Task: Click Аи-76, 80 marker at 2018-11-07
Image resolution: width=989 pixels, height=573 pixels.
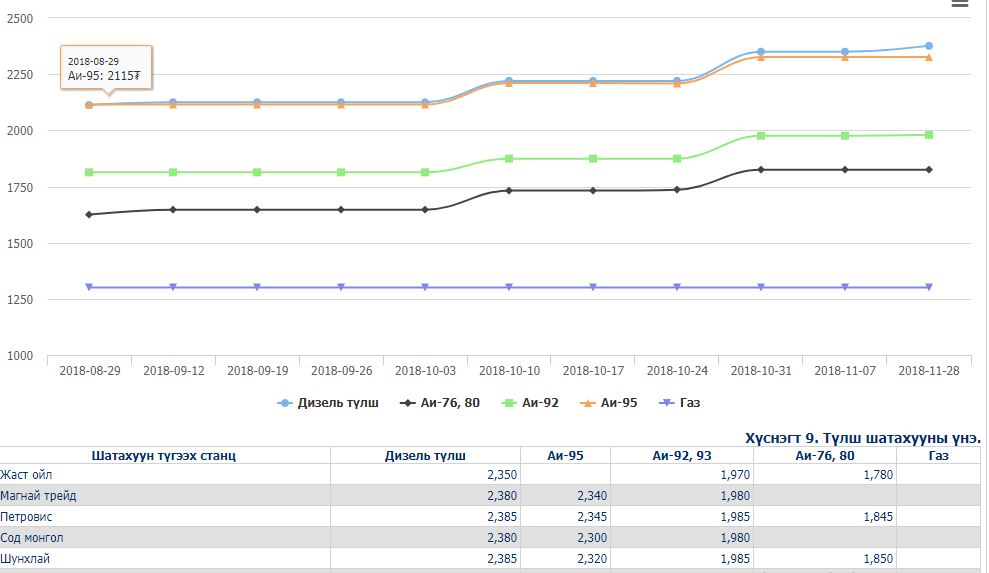Action: (845, 170)
